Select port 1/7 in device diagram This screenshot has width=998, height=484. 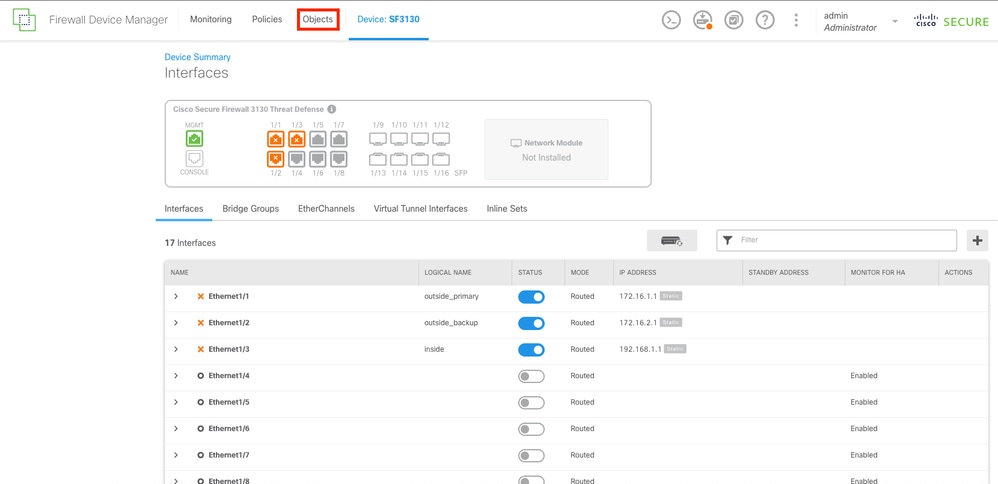click(339, 139)
